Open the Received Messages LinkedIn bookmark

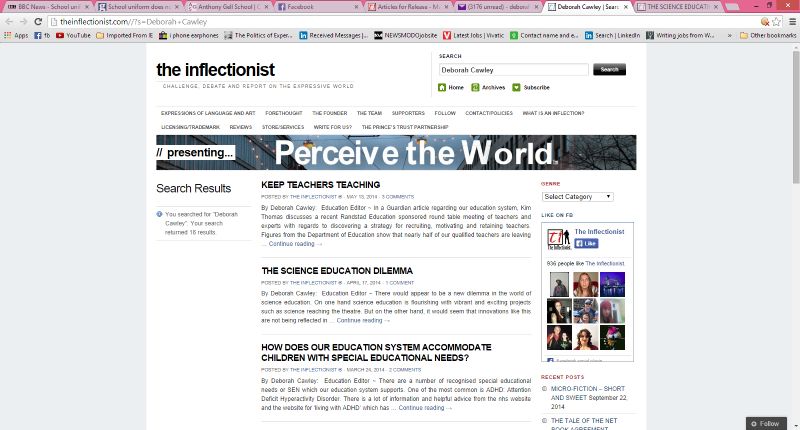(334, 36)
